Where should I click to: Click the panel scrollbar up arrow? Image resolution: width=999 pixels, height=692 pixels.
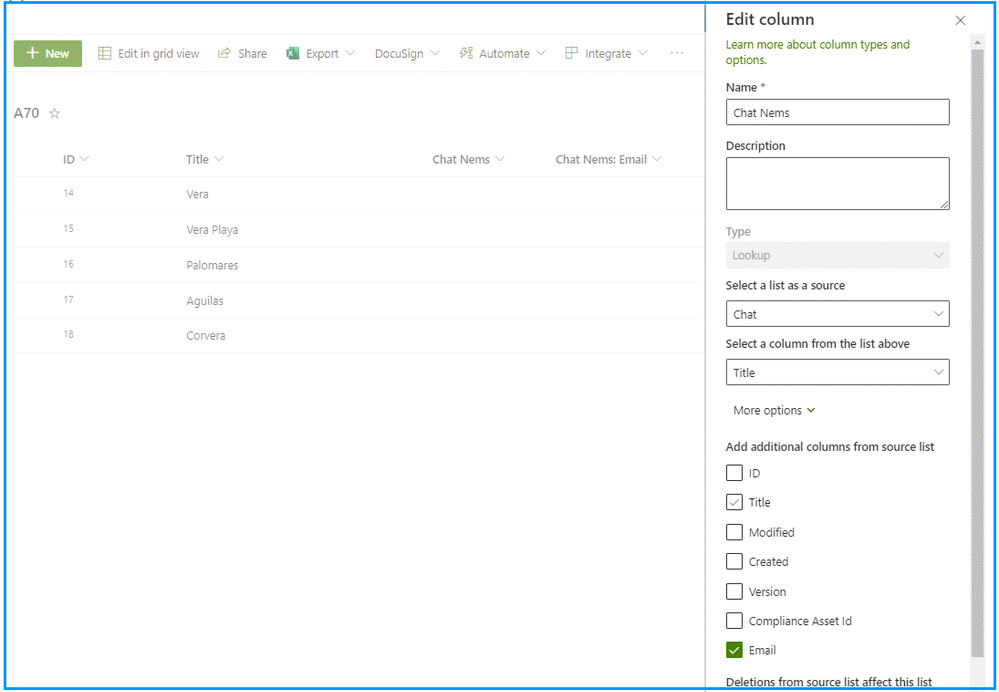(977, 42)
